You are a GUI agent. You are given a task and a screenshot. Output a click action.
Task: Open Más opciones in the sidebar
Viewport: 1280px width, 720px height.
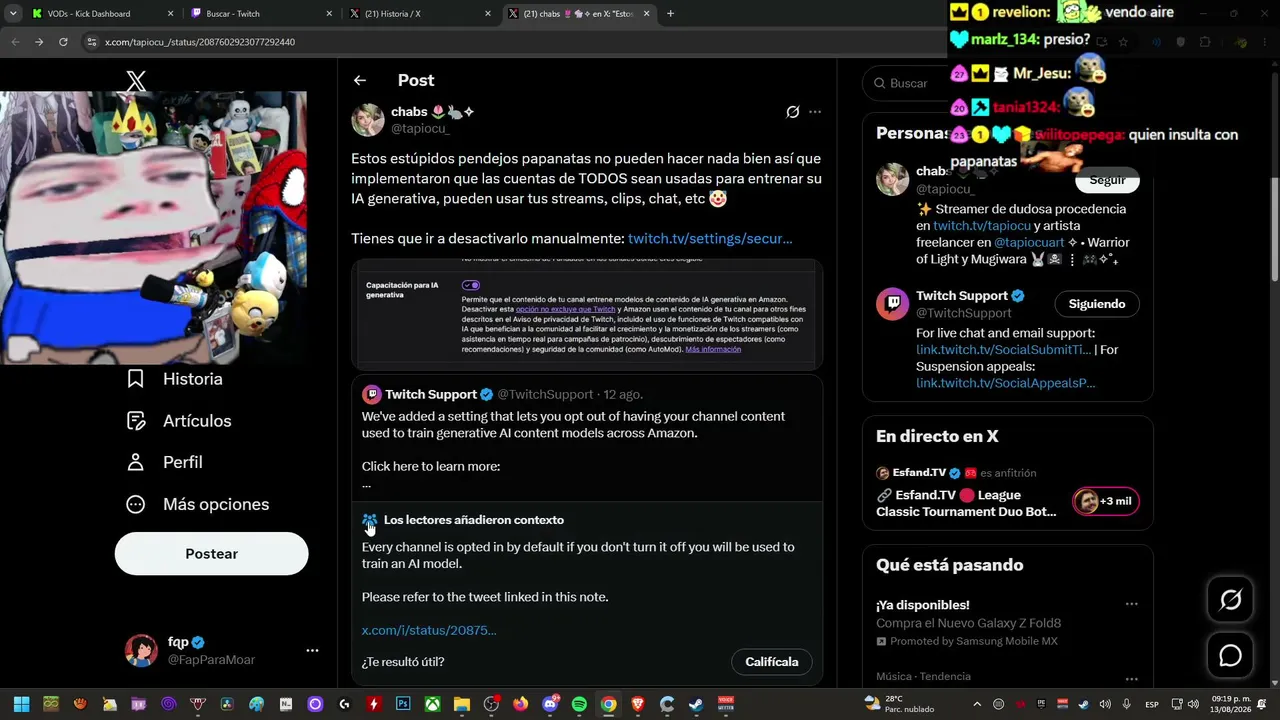[198, 504]
